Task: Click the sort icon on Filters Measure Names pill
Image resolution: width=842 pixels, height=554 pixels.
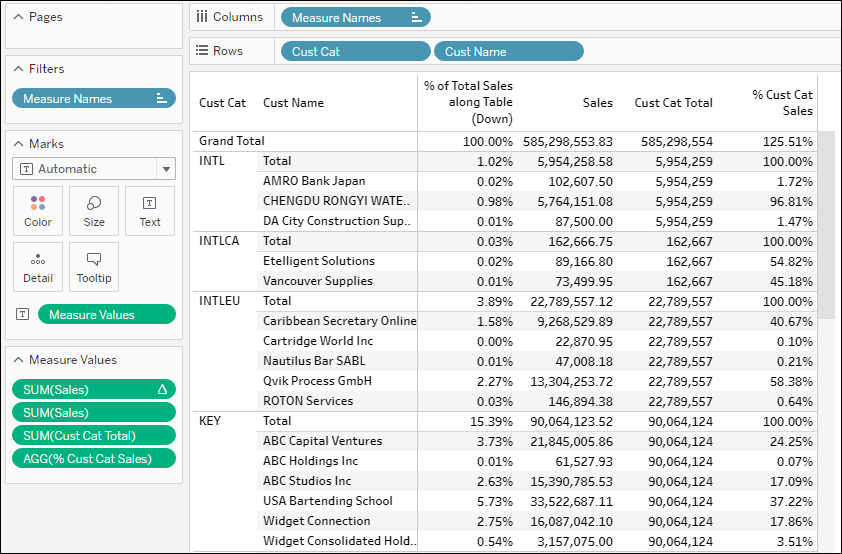Action: pyautogui.click(x=161, y=98)
